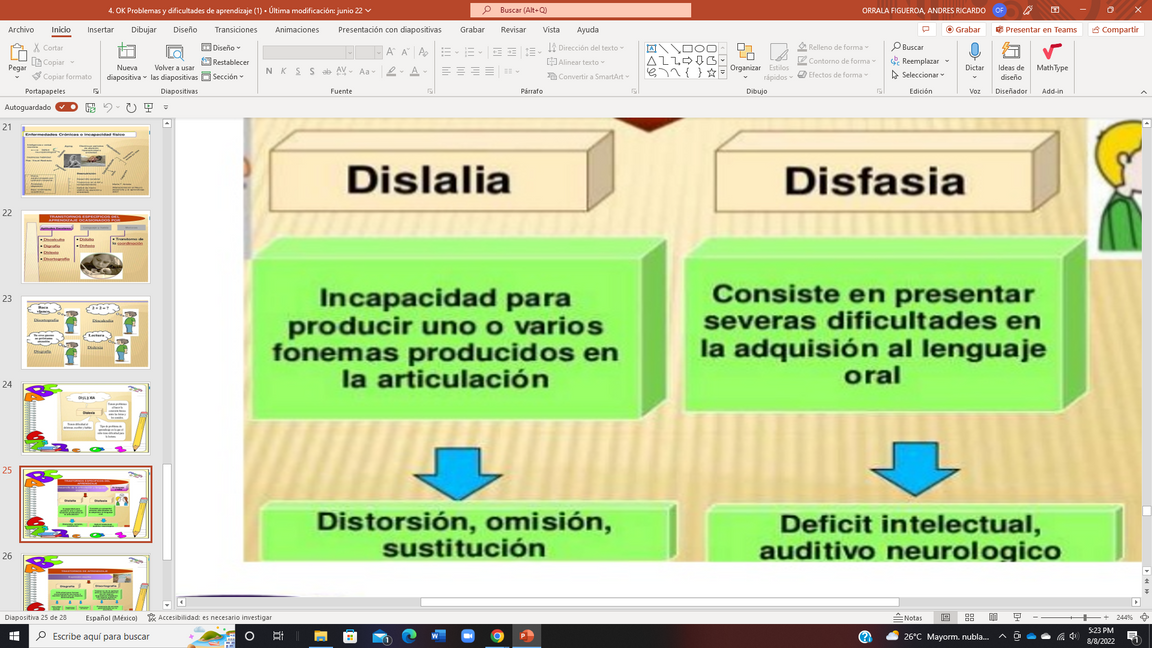1152x648 pixels.
Task: Click Nueva diapositiva icon
Action: click(x=126, y=52)
